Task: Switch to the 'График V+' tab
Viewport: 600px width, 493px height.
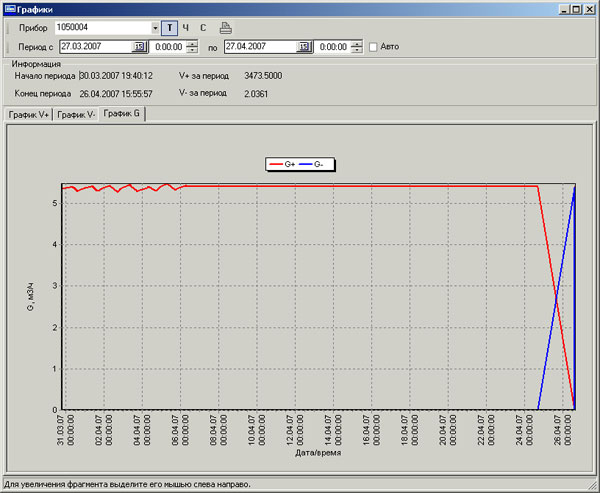Action: [x=28, y=115]
